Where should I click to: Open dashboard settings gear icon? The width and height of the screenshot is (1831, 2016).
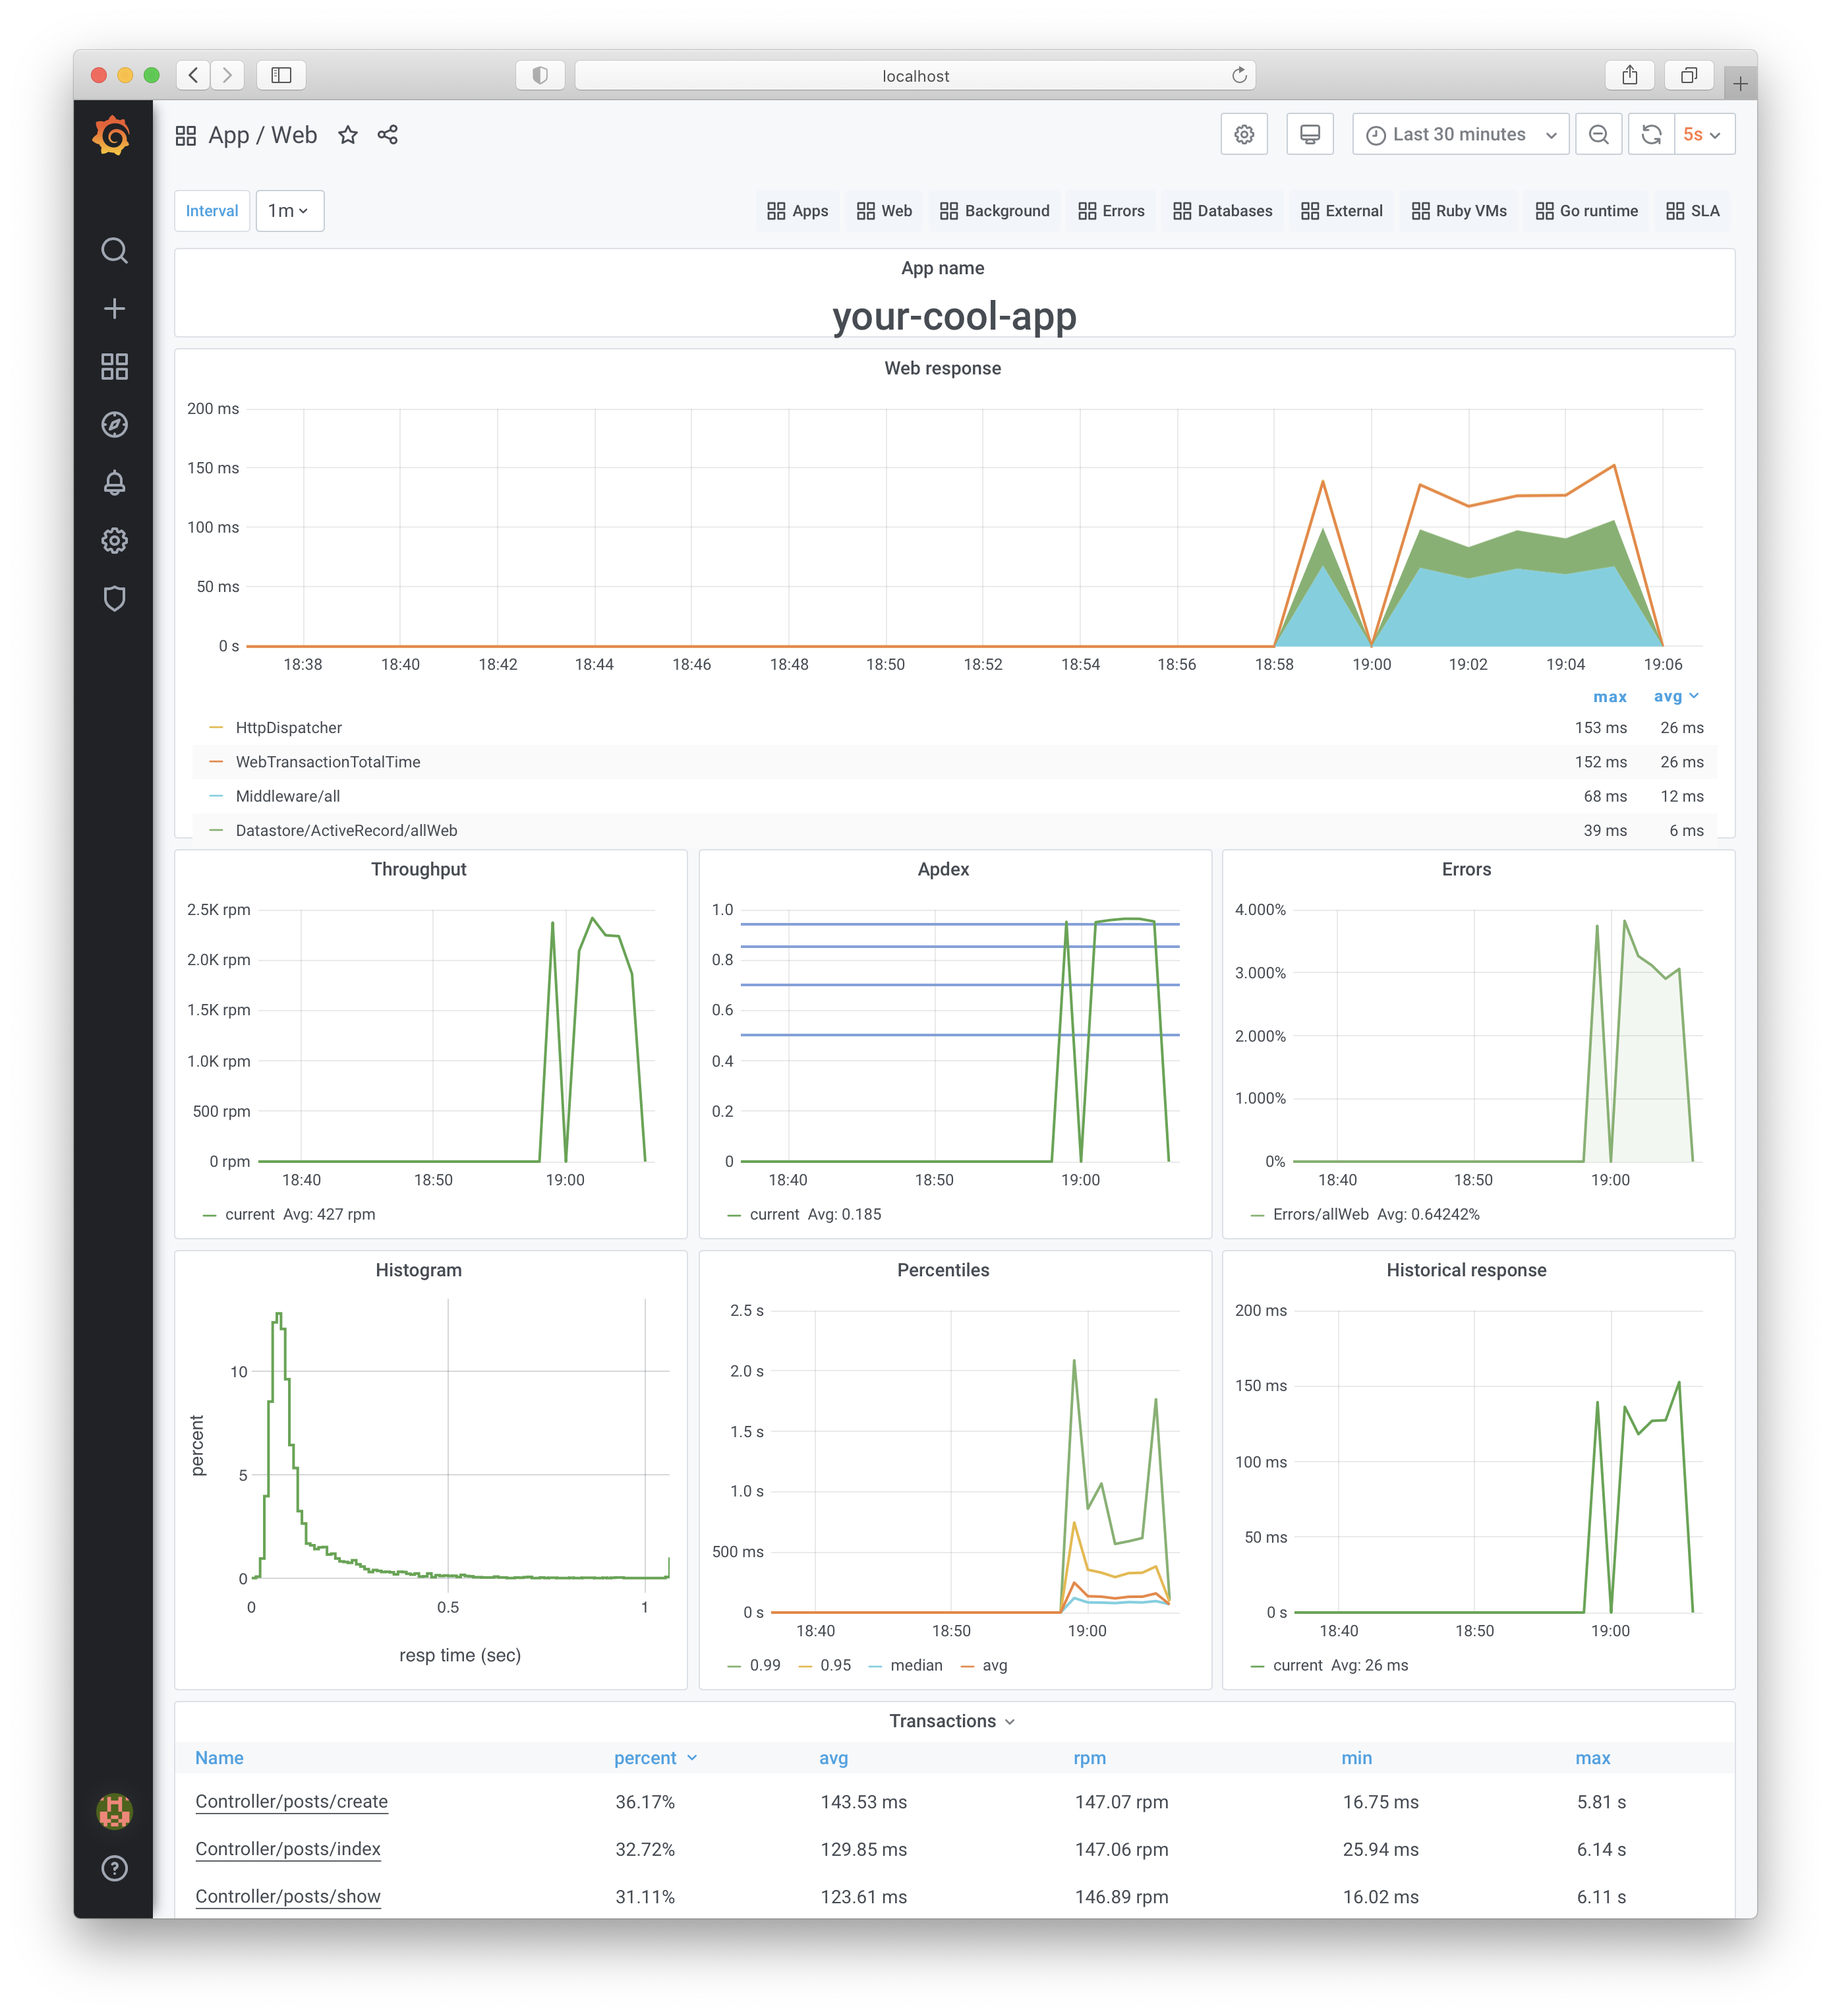point(1243,134)
